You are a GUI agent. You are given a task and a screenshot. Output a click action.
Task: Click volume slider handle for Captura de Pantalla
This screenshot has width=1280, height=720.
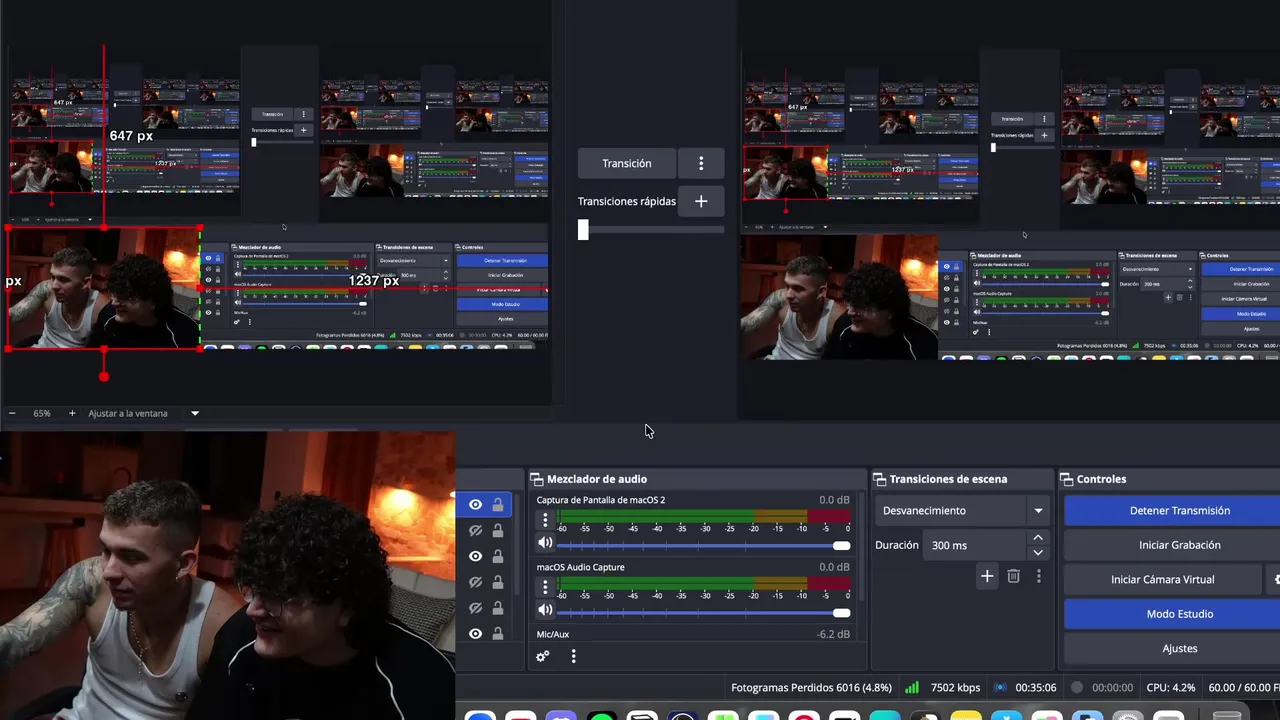point(841,545)
